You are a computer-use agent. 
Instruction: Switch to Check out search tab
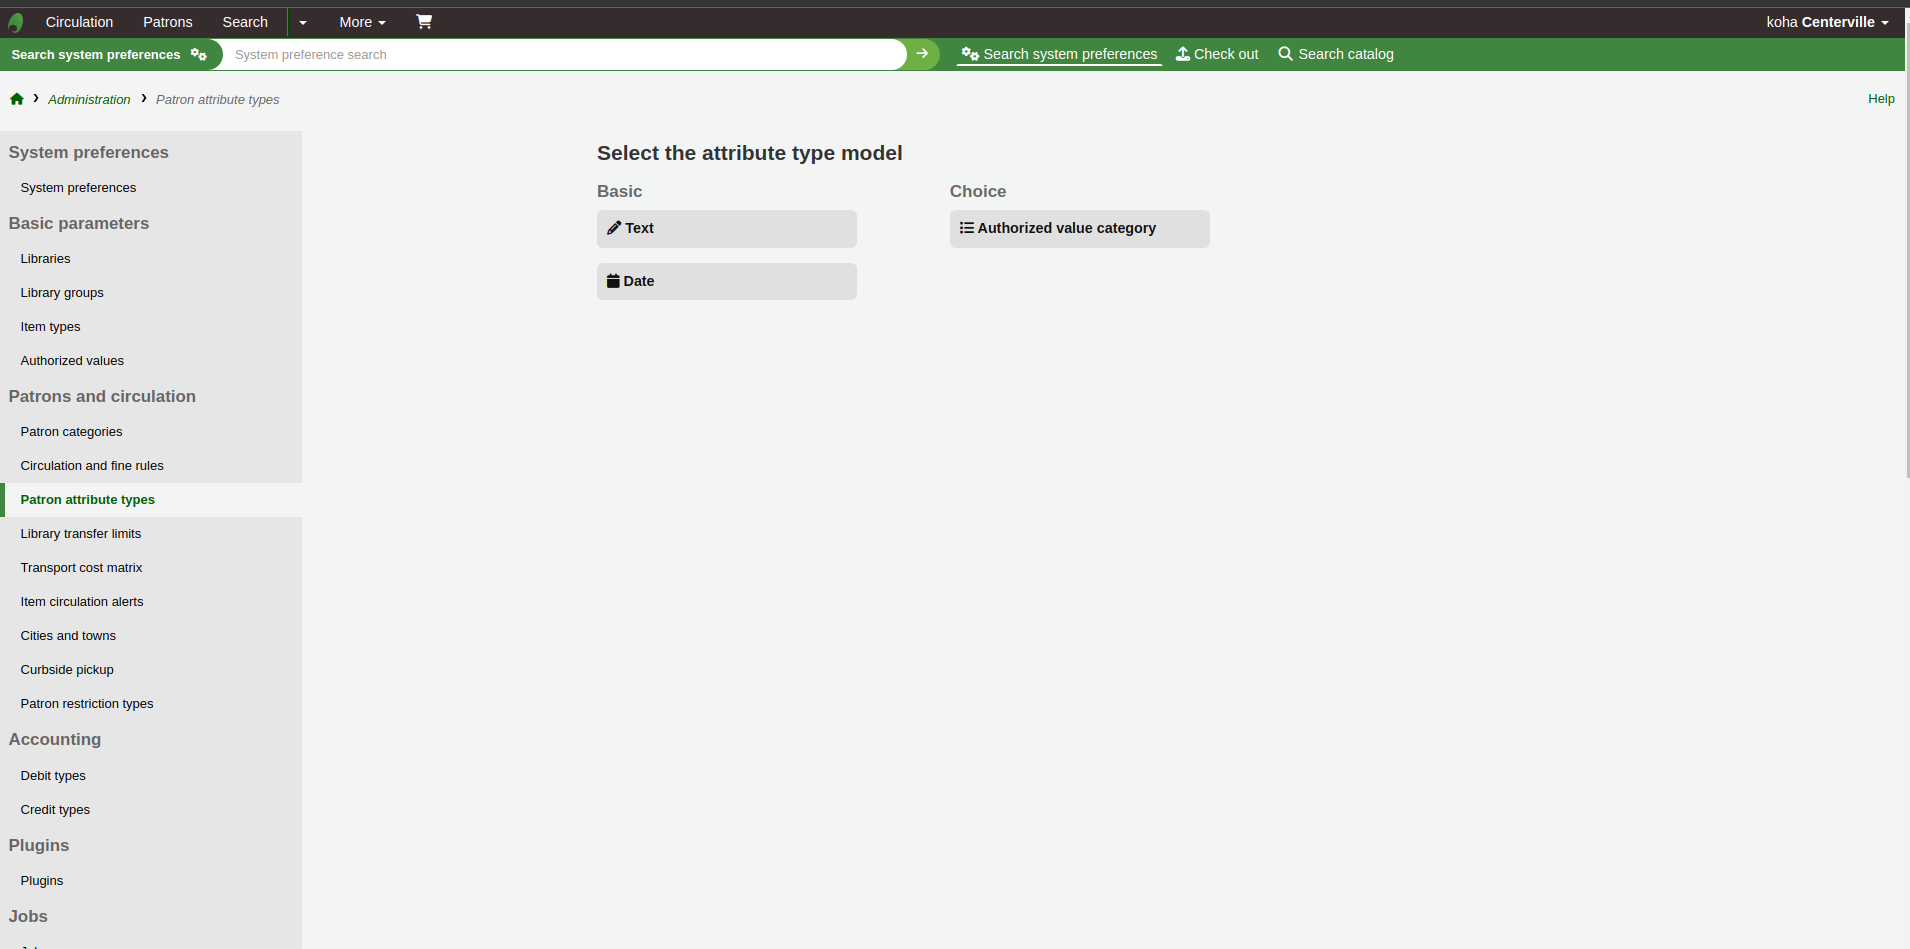tap(1217, 54)
